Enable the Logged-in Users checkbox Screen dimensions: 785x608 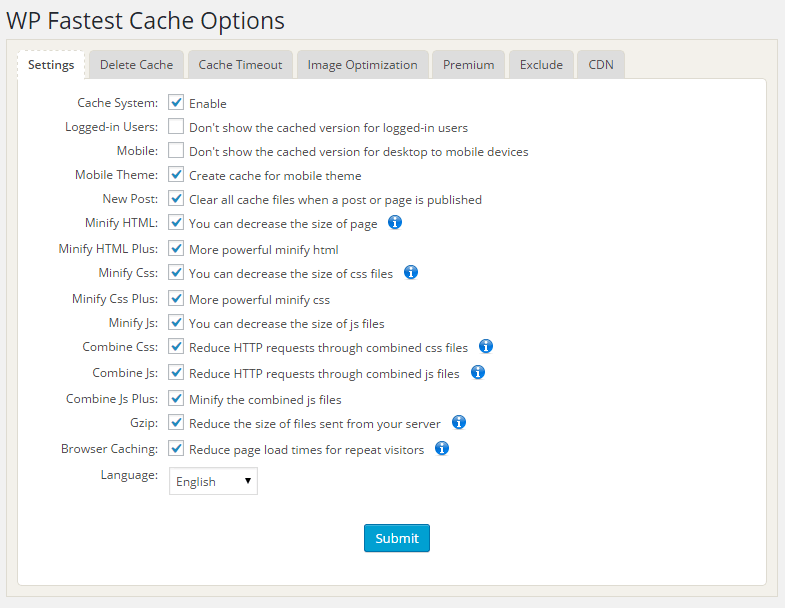click(x=176, y=127)
